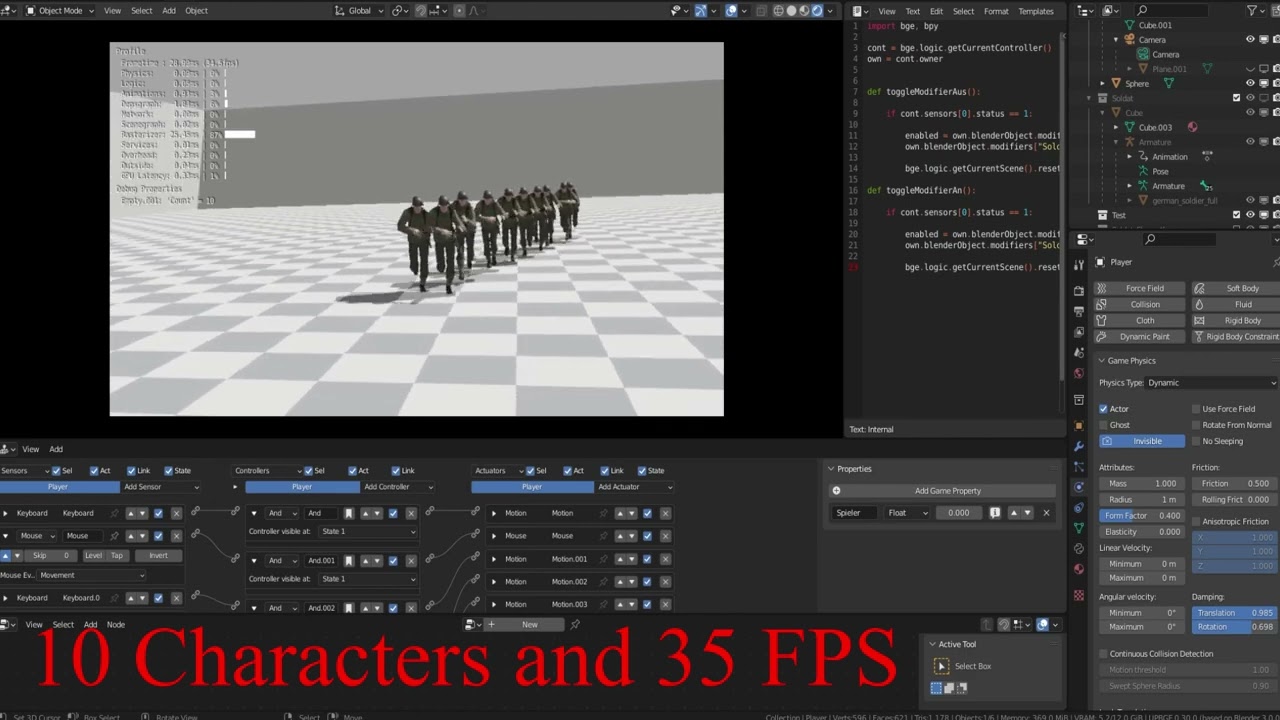The image size is (1280, 720).
Task: Switch to material preview shading
Action: coord(804,11)
